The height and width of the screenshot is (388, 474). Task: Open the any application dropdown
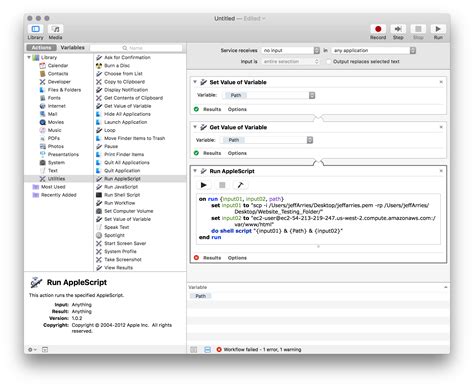coord(374,50)
